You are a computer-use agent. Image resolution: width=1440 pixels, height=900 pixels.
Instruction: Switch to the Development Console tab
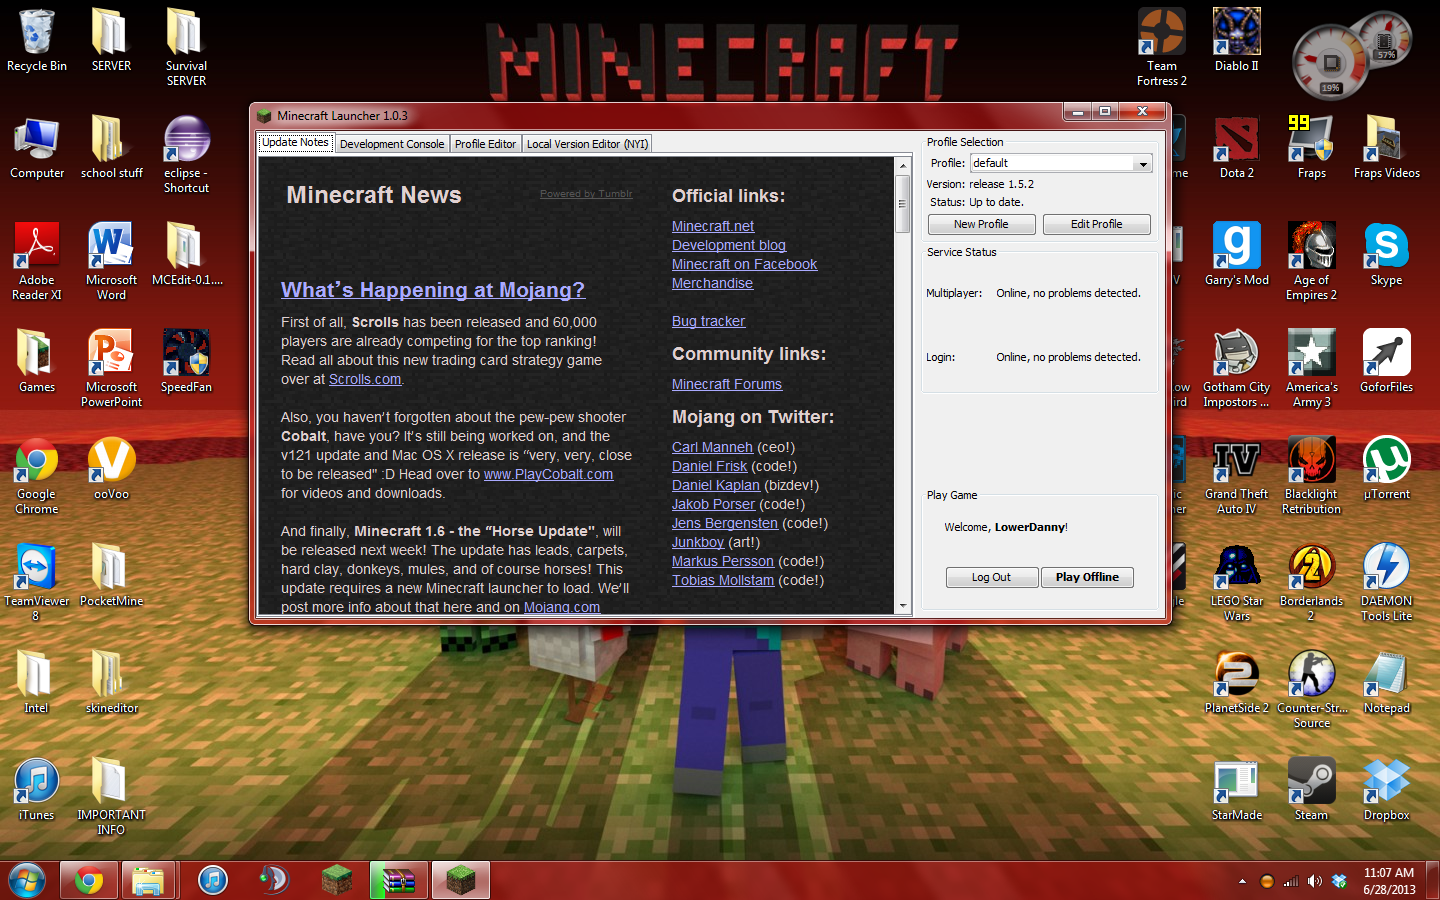[x=392, y=144]
